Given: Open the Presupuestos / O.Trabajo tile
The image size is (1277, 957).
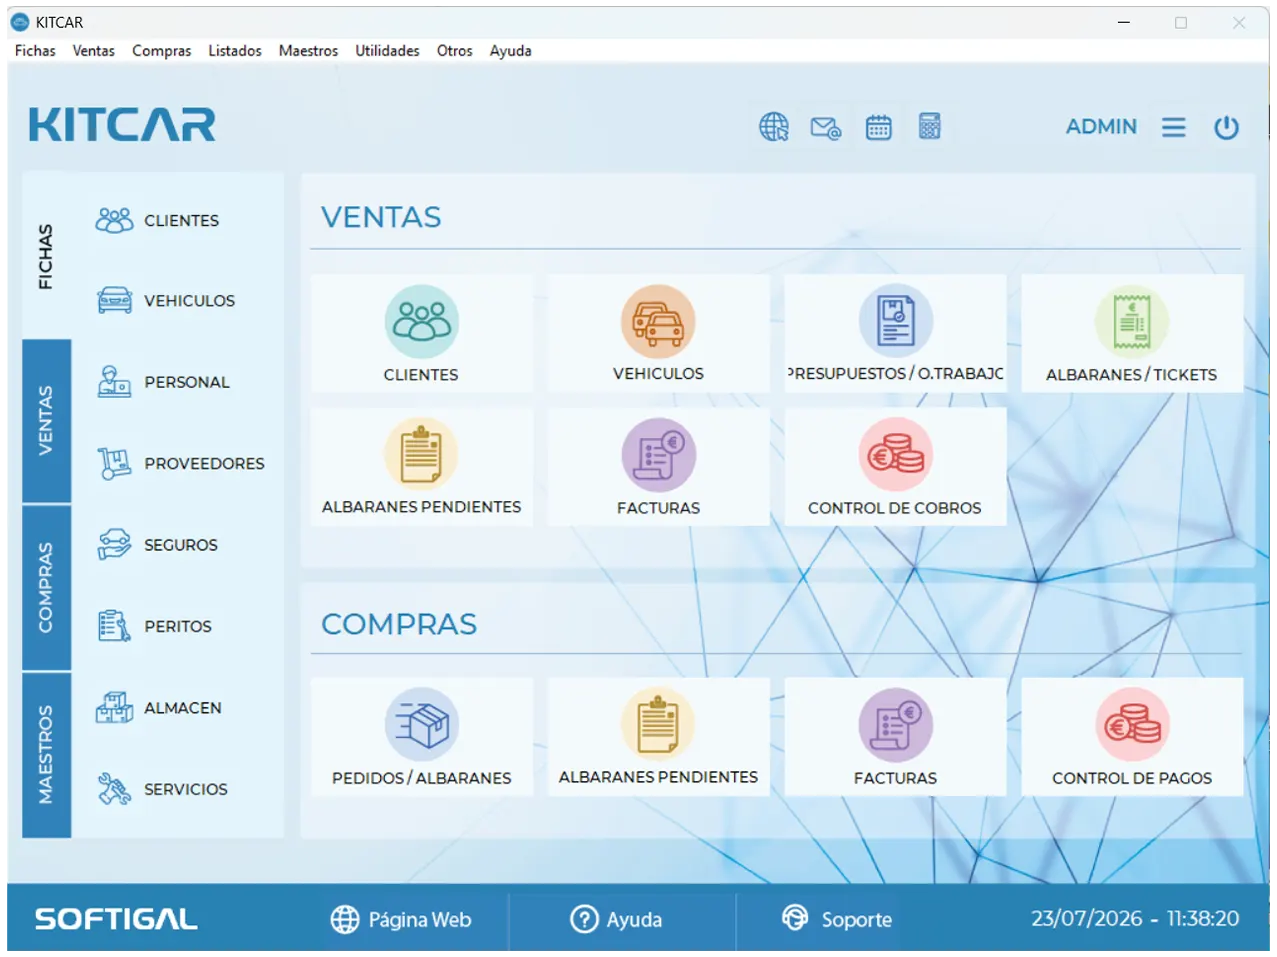Looking at the screenshot, I should (x=895, y=333).
